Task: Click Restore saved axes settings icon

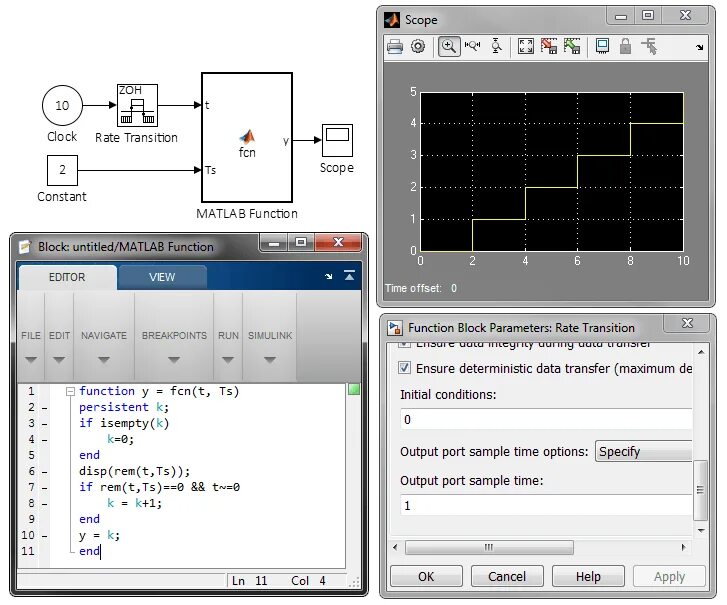Action: 572,46
